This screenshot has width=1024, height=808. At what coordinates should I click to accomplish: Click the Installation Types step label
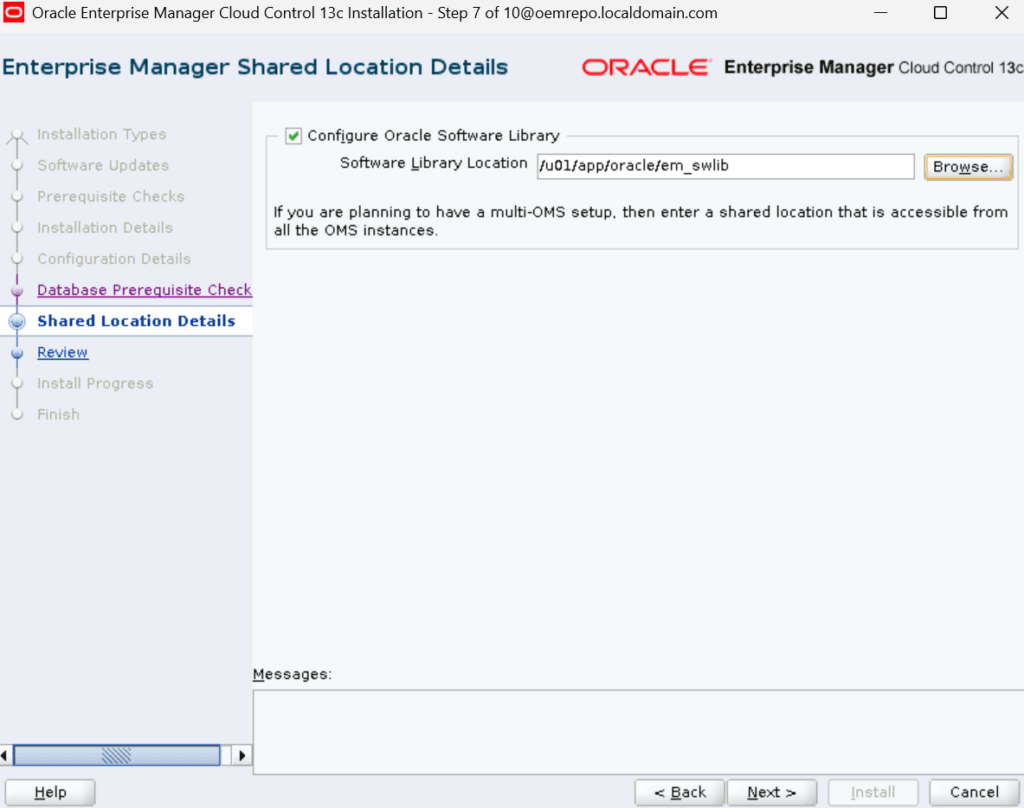tap(102, 134)
